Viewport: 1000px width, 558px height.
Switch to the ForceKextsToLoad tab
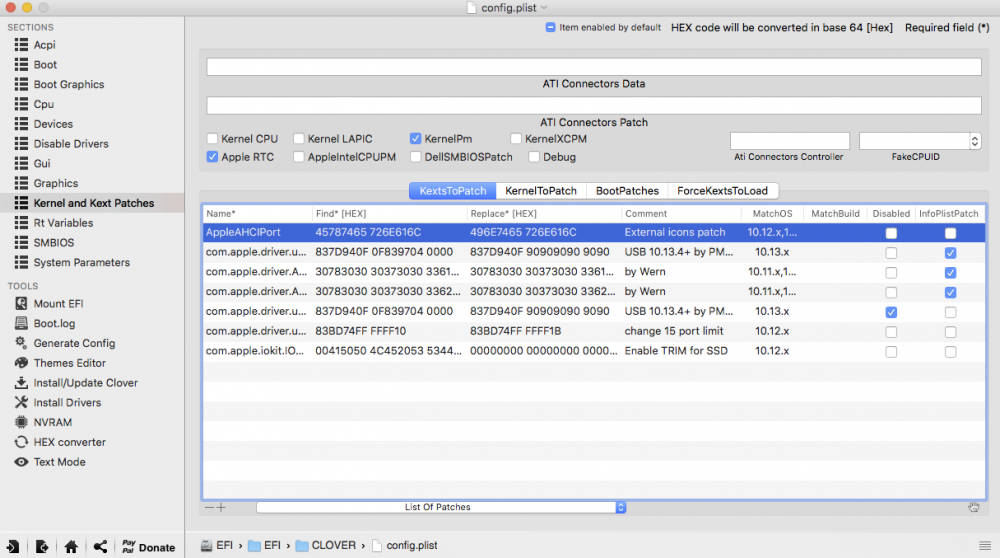click(723, 191)
